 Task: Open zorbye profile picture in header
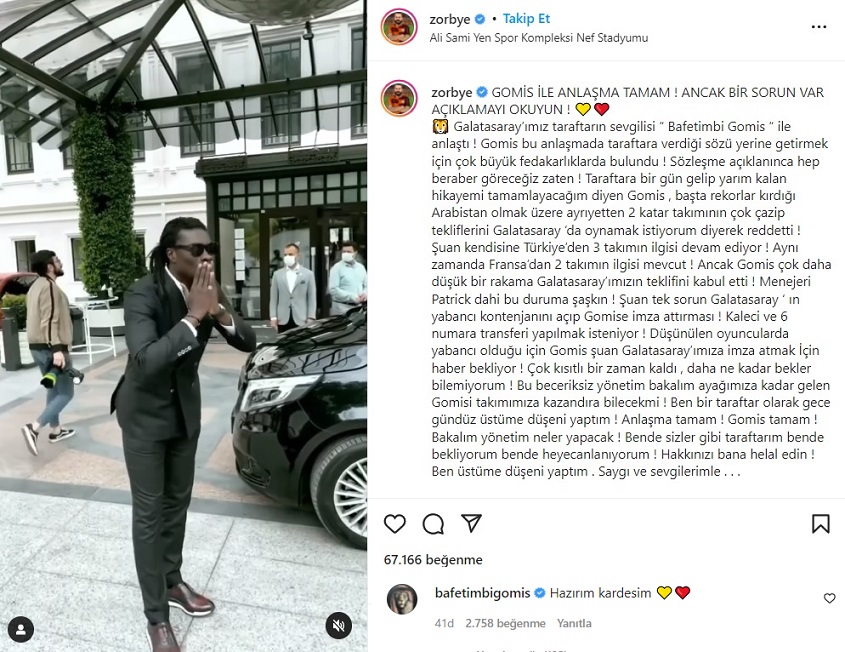[x=399, y=26]
